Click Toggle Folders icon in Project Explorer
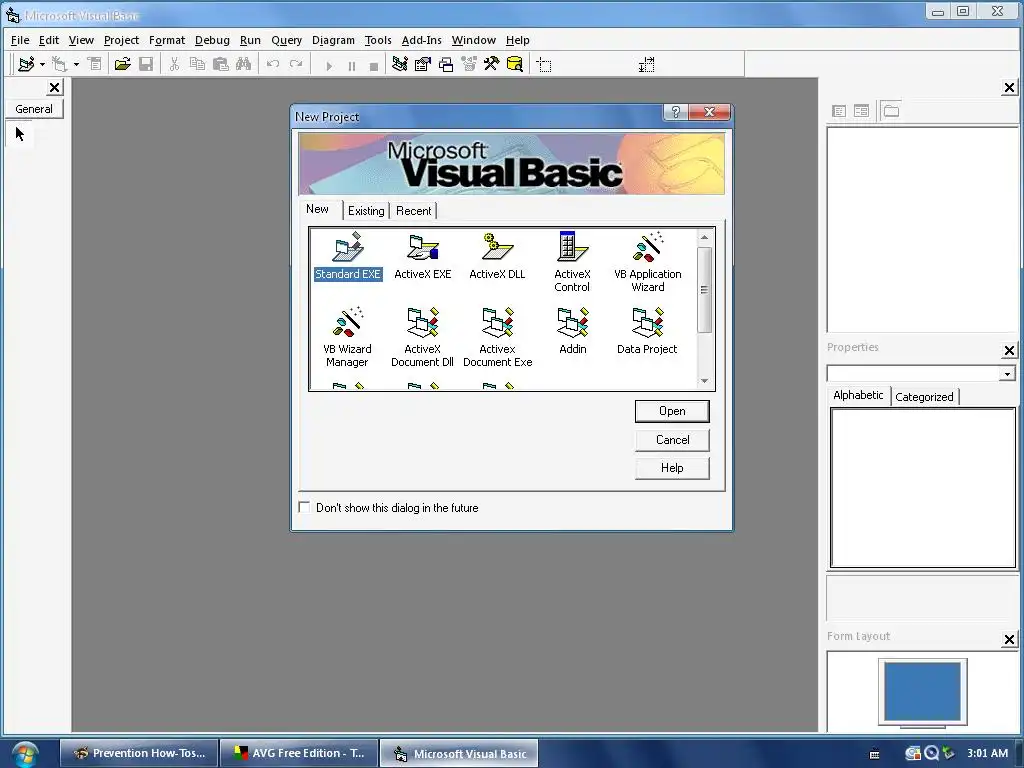 [x=891, y=111]
